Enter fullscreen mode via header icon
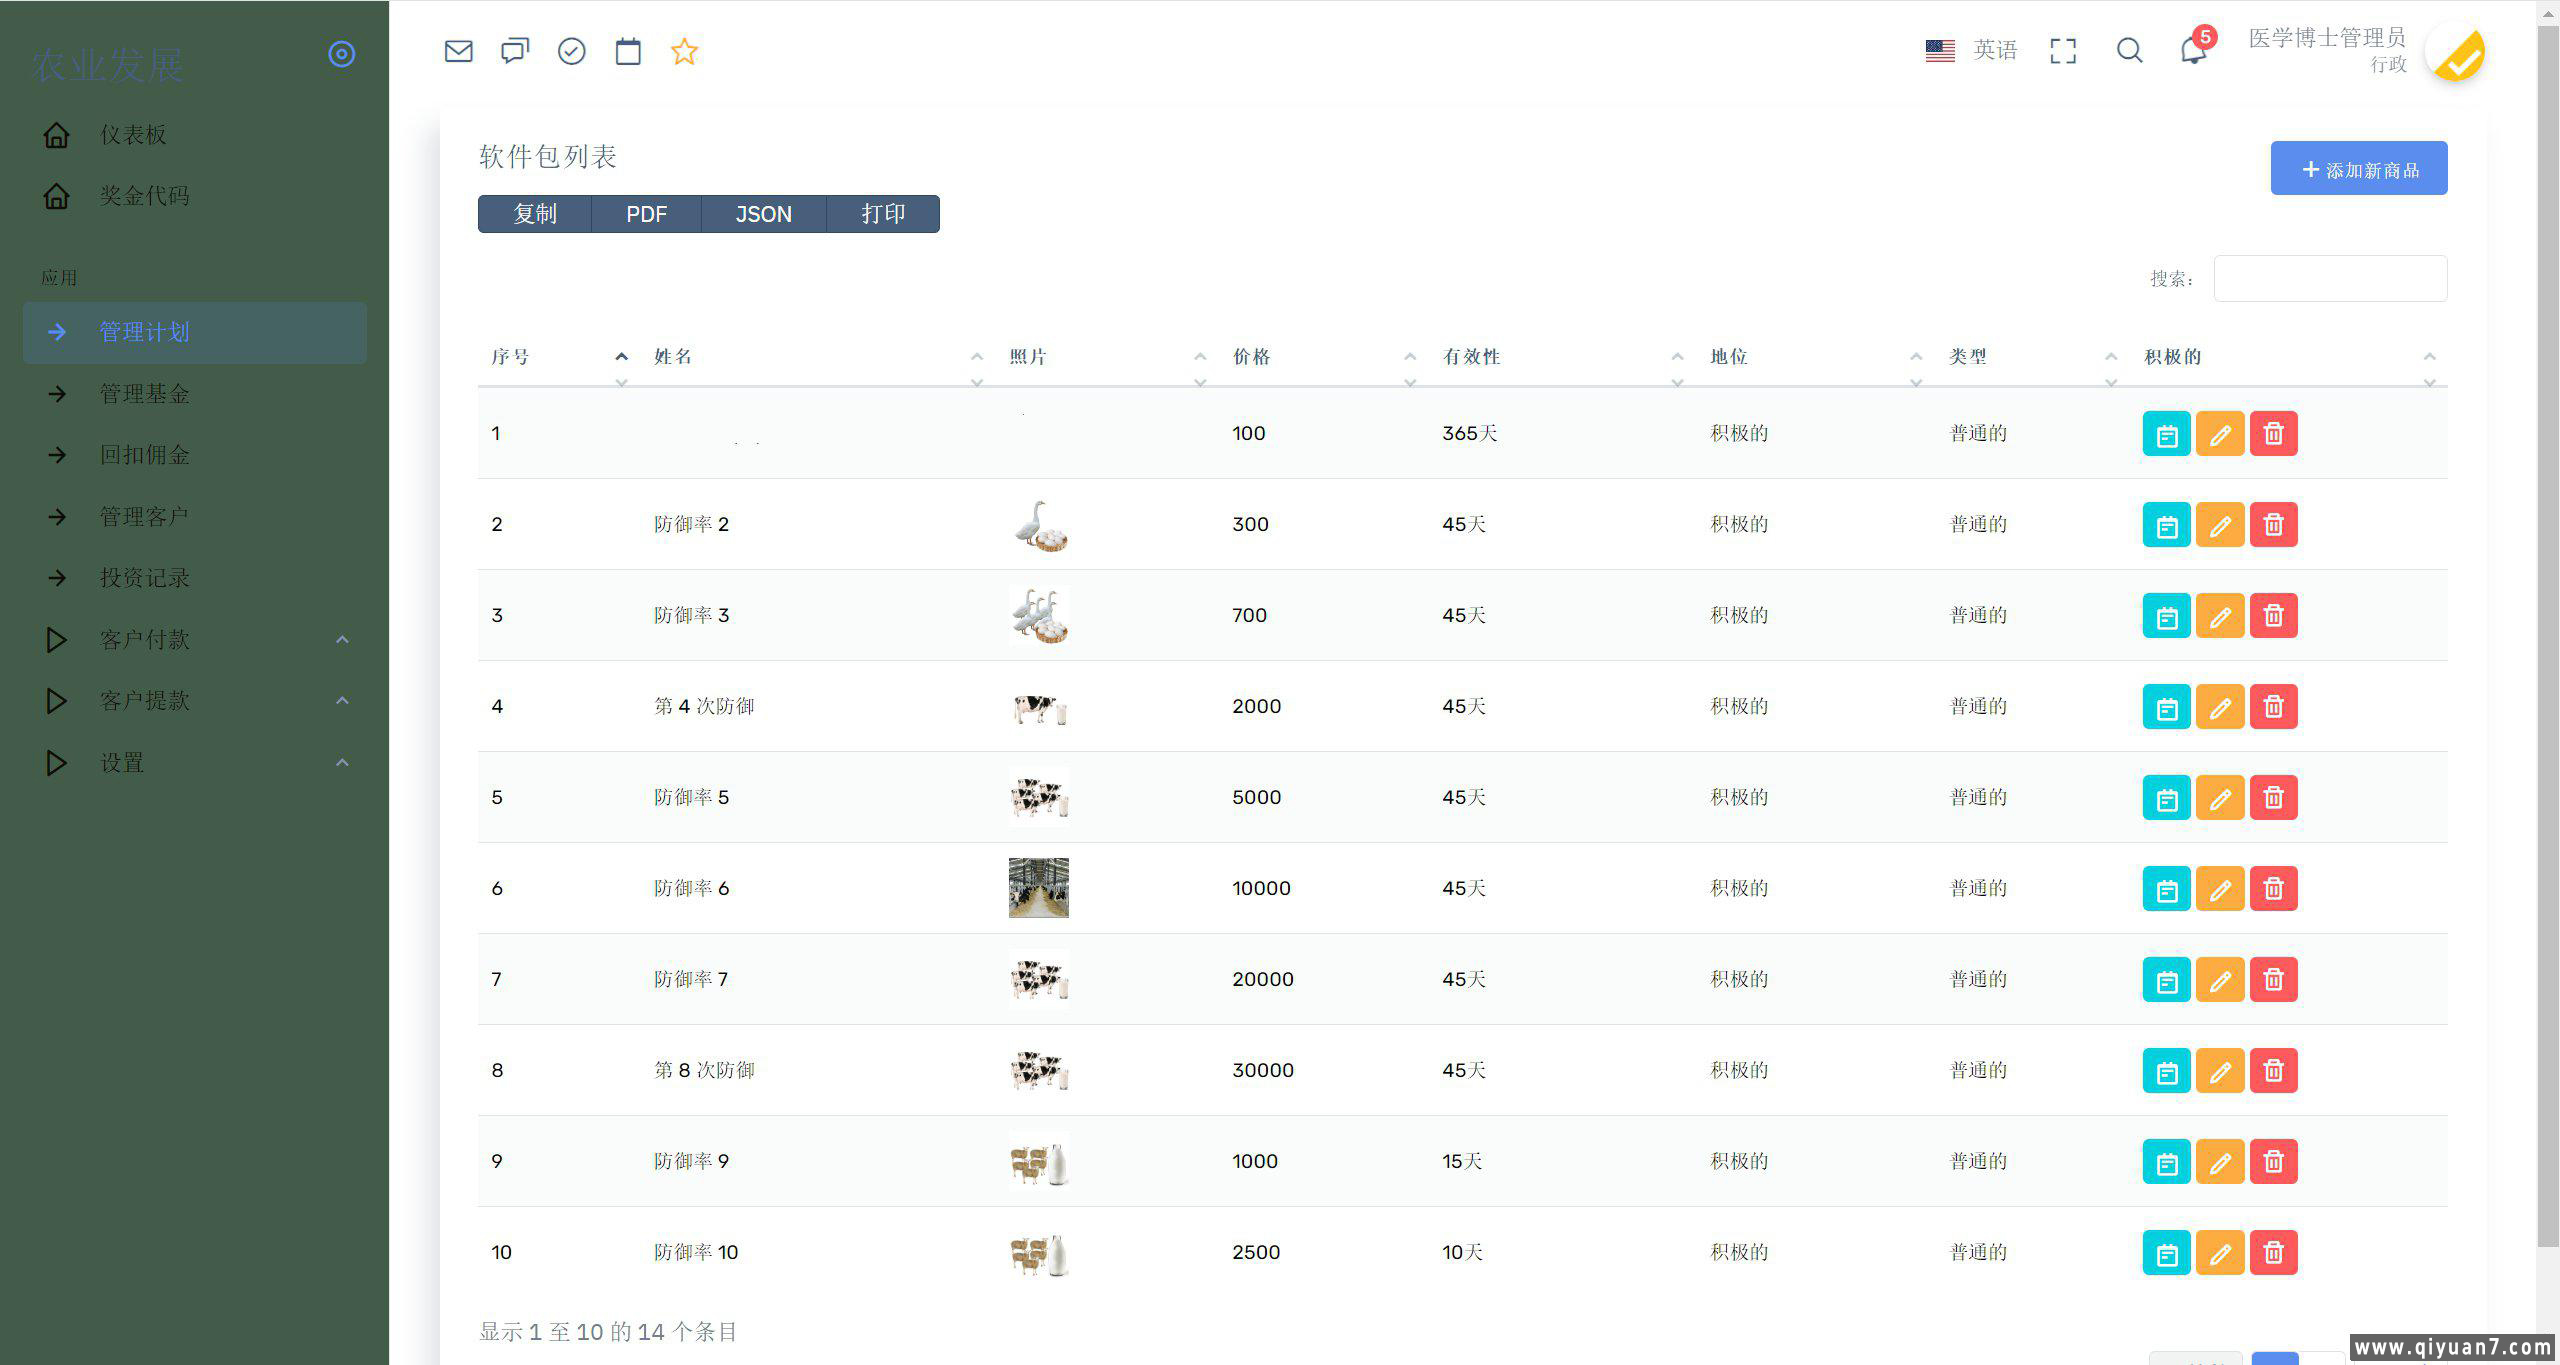This screenshot has width=2560, height=1365. (2063, 51)
